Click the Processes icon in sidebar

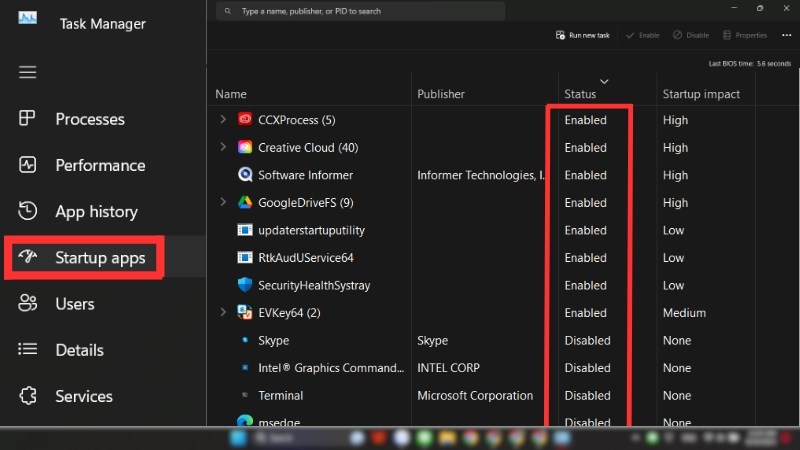(x=28, y=119)
